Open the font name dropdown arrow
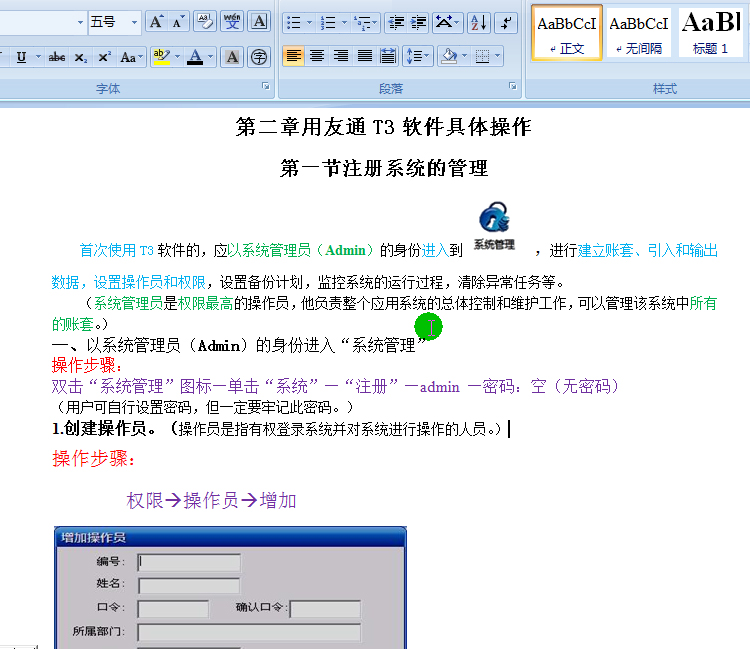750x649 pixels. [80, 22]
